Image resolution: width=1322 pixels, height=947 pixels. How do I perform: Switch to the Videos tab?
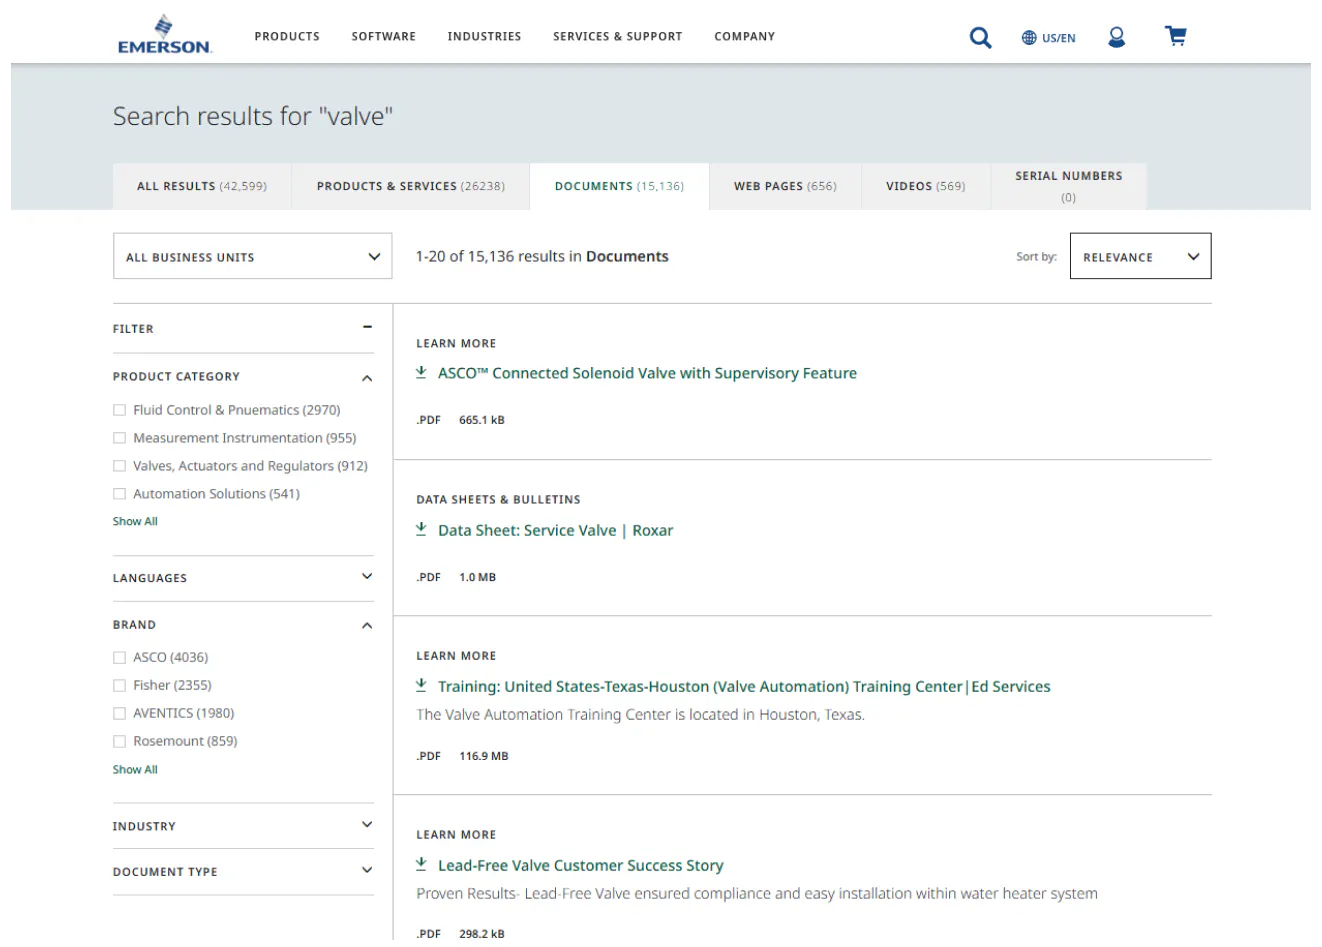925,186
